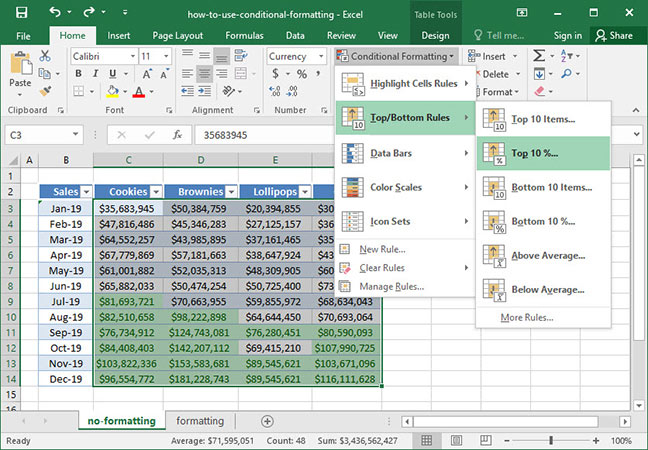The image size is (648, 450).
Task: Select the Format Painter brush
Action: tap(45, 91)
